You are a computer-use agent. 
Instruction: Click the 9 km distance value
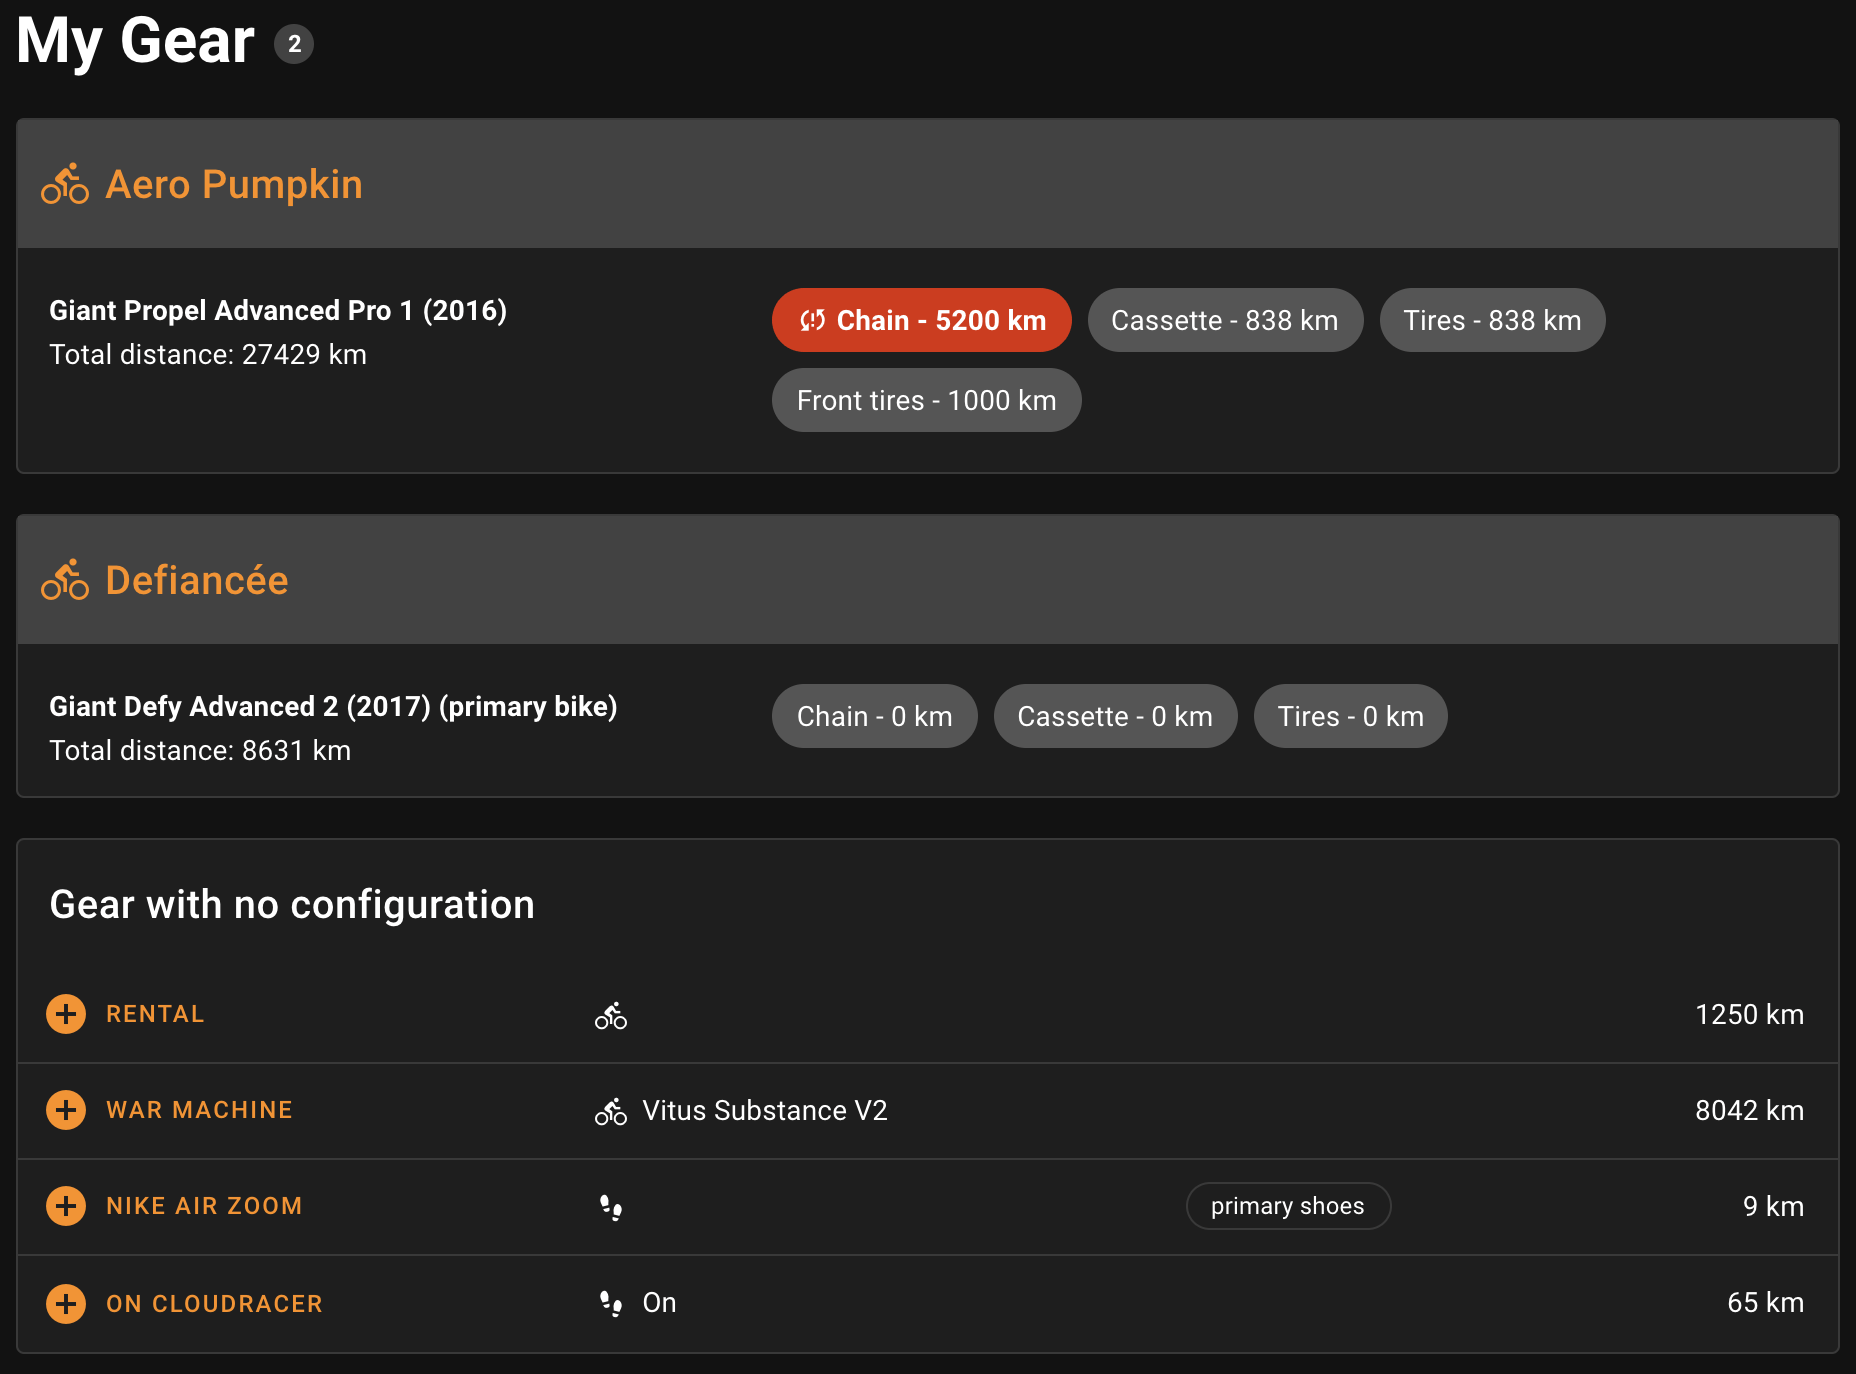(x=1773, y=1207)
